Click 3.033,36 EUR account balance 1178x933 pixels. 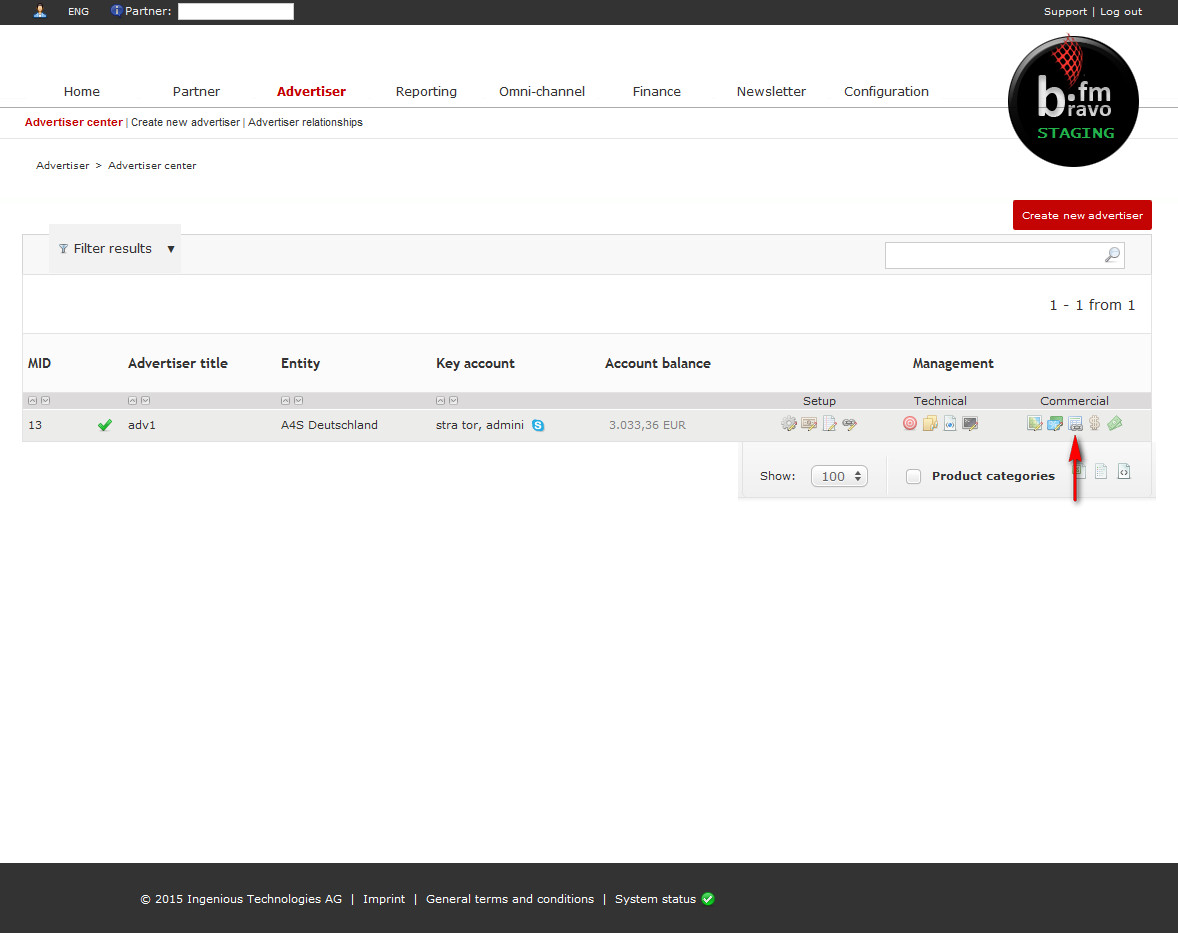point(647,424)
